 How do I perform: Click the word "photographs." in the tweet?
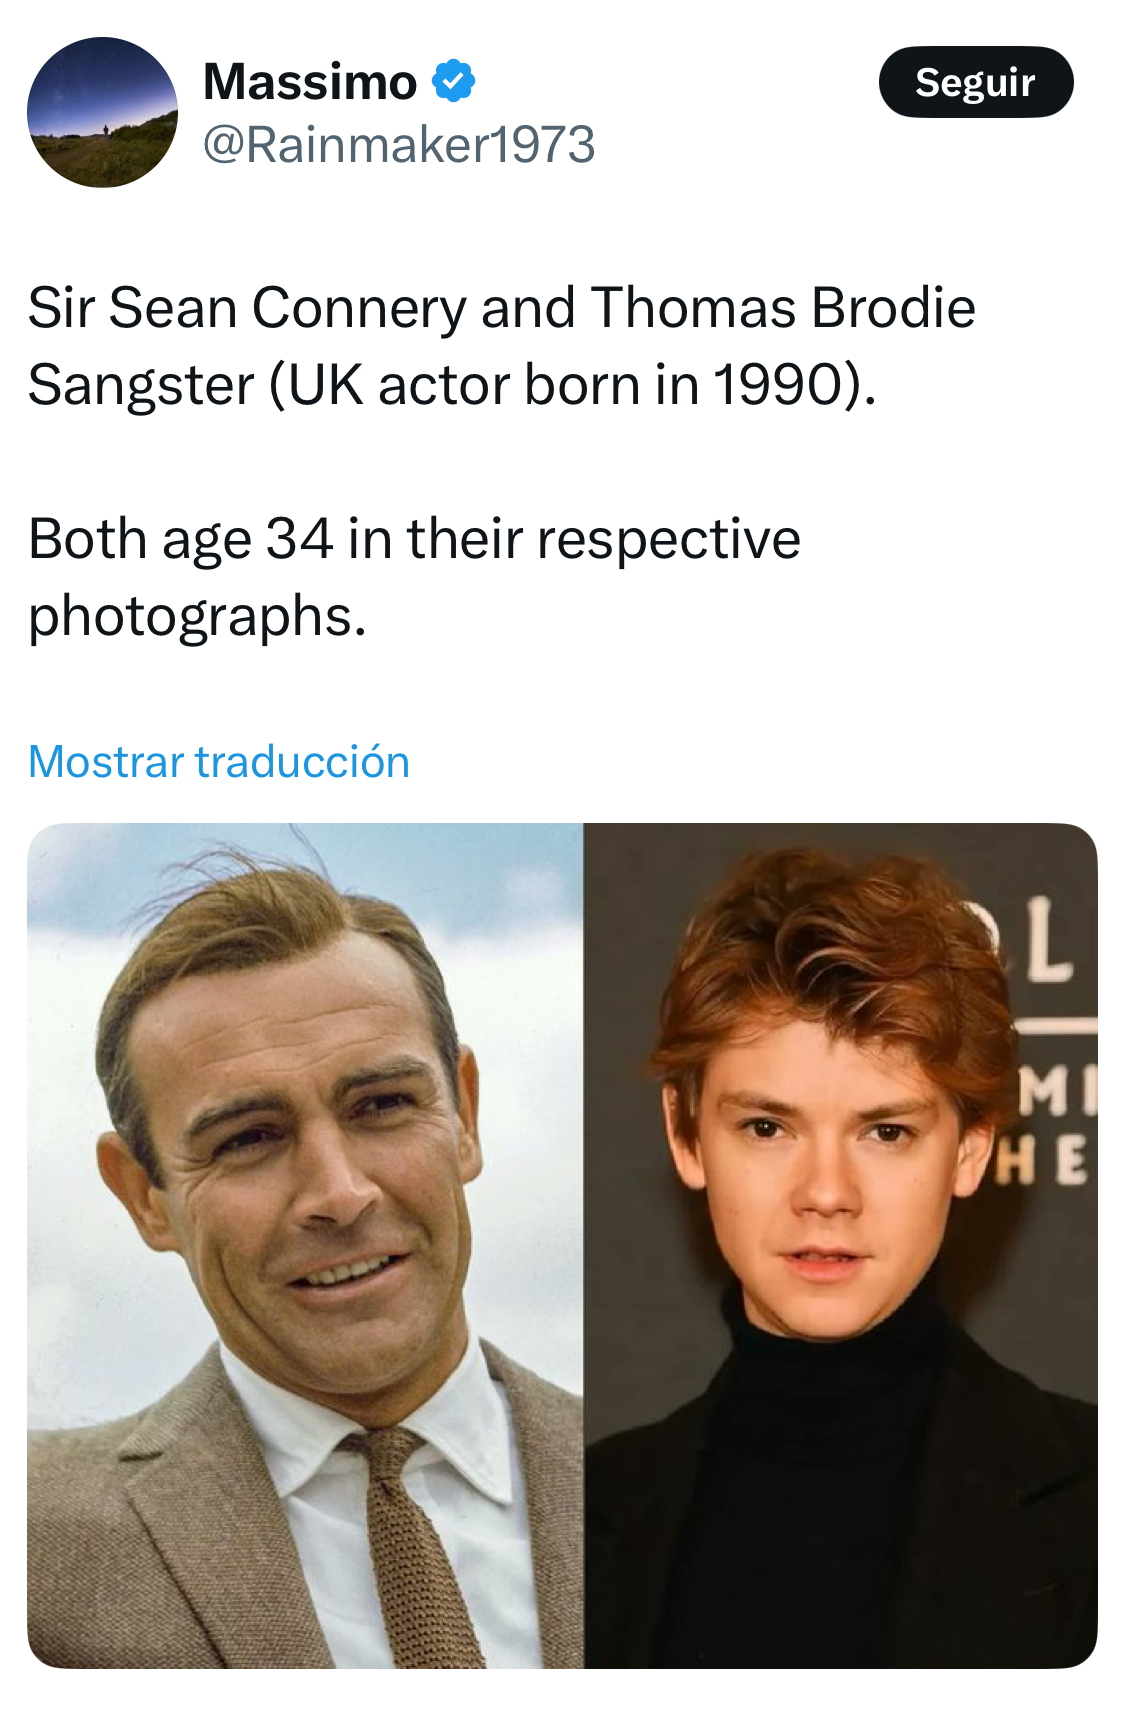click(197, 616)
